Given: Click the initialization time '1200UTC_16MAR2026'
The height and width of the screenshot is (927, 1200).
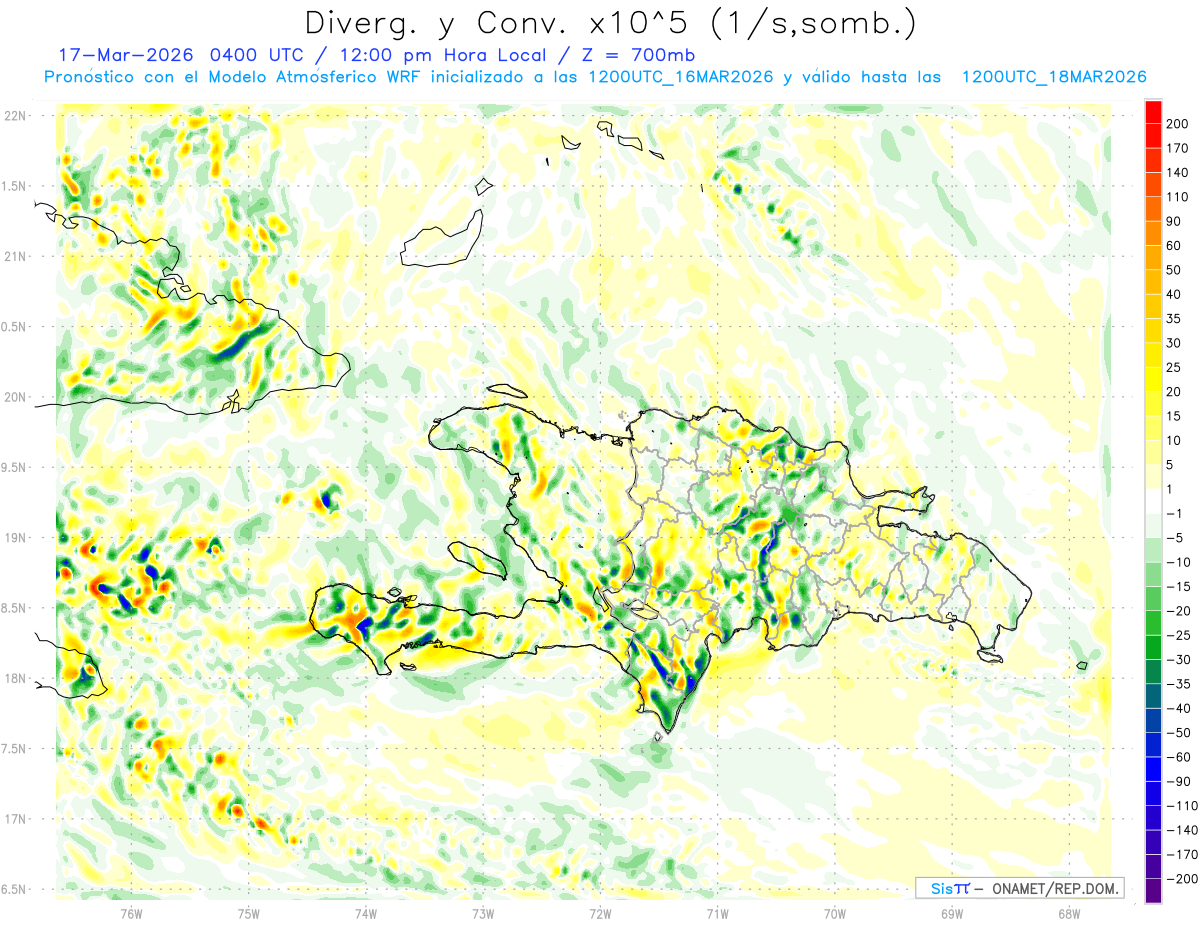Looking at the screenshot, I should (x=681, y=78).
